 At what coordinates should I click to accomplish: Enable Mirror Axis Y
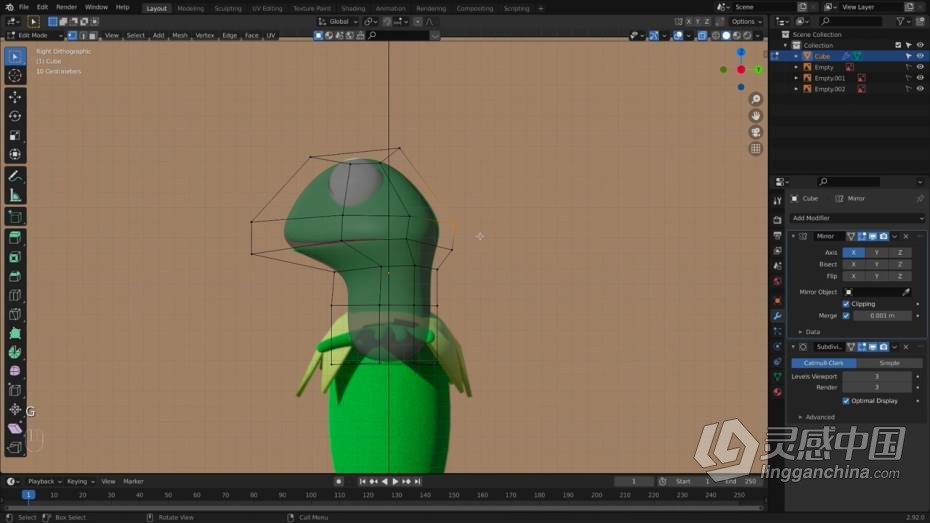(x=877, y=253)
